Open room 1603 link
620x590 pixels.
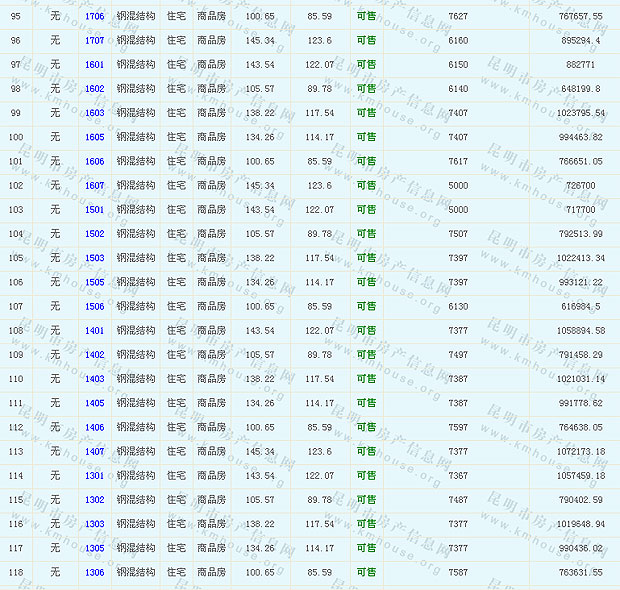pyautogui.click(x=94, y=113)
